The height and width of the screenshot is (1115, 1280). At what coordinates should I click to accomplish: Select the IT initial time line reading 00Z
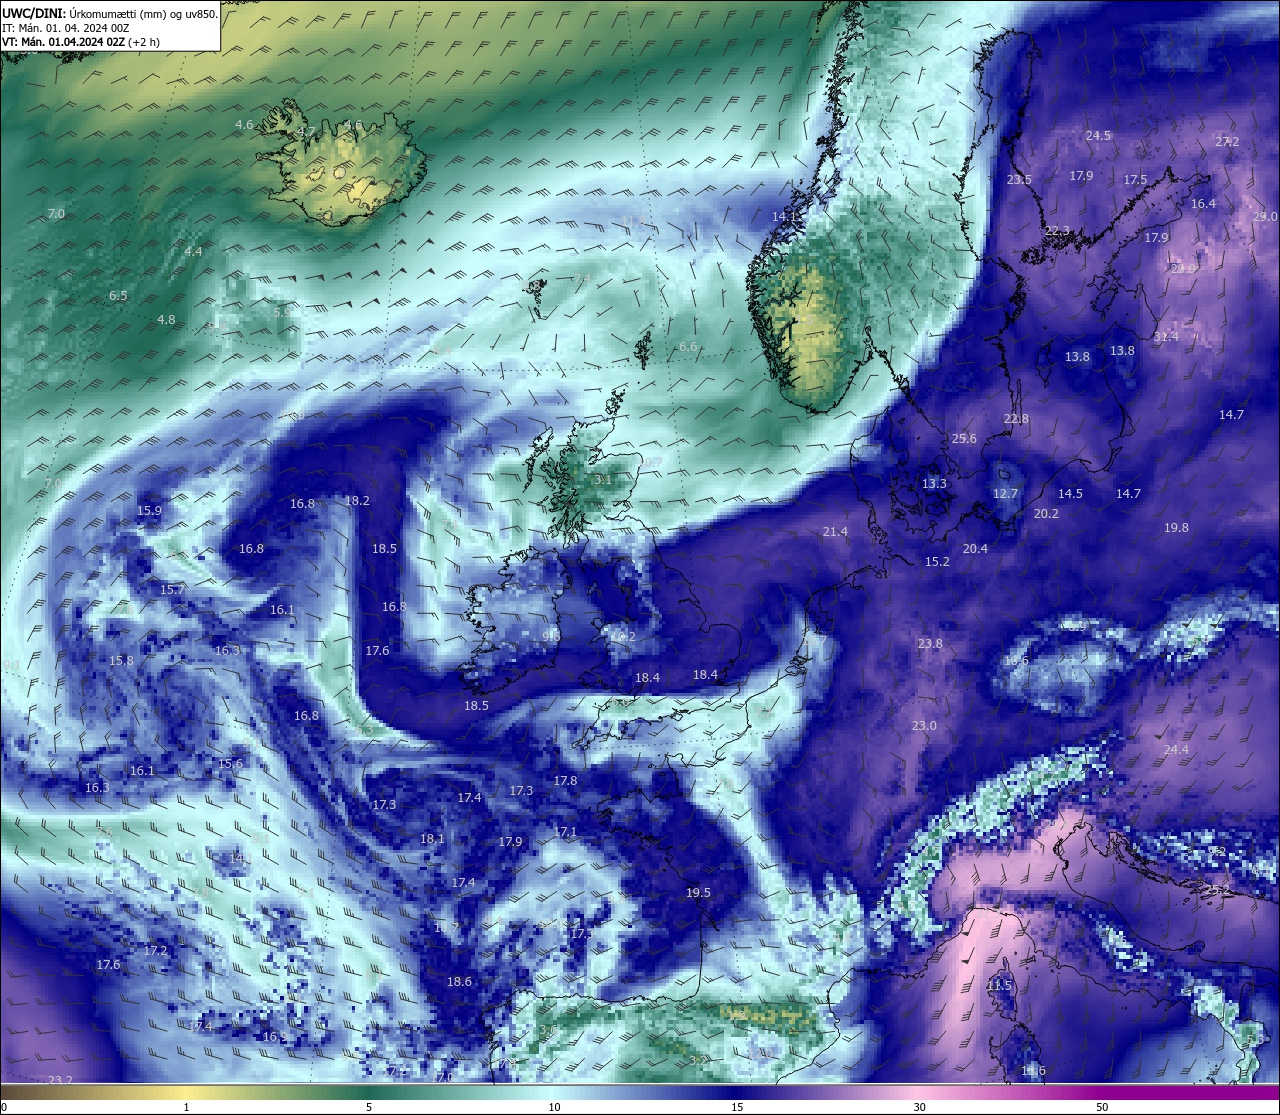point(66,28)
